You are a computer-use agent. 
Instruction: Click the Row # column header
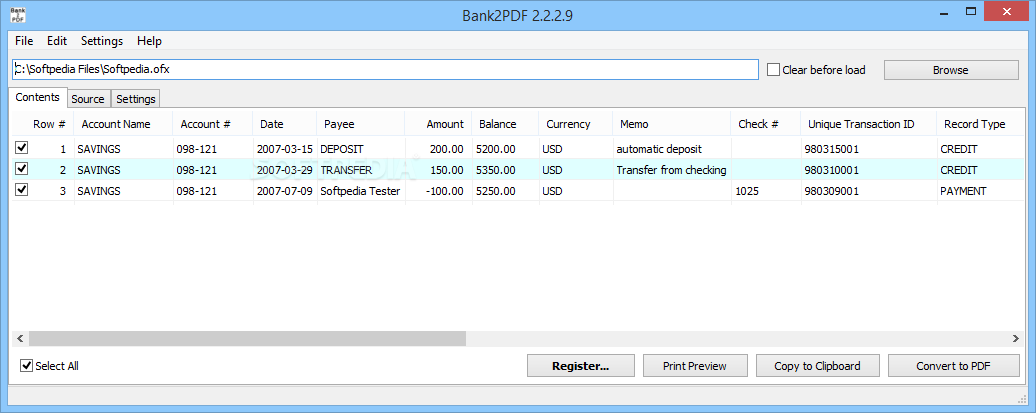[x=44, y=124]
